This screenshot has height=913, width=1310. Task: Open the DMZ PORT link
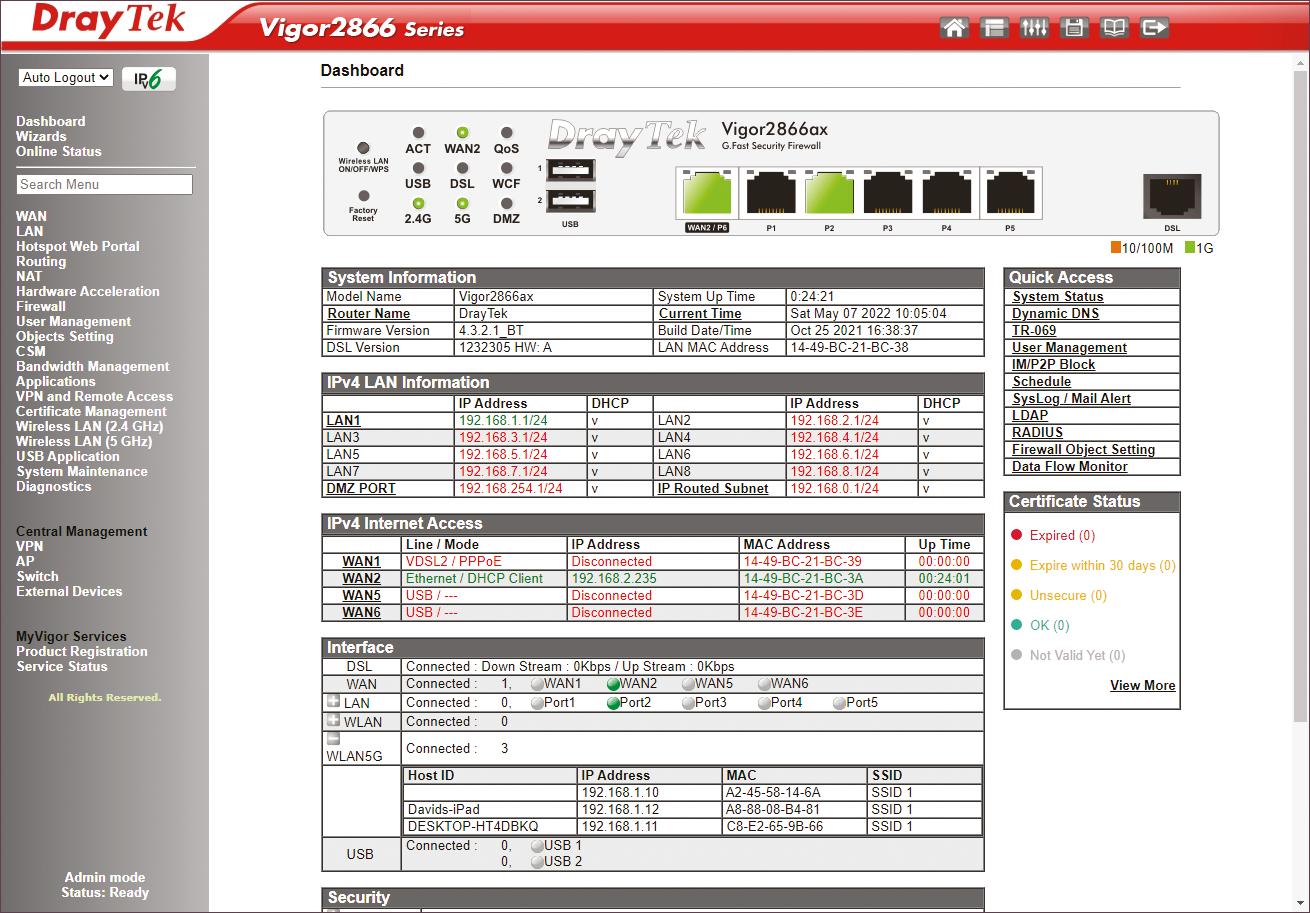[x=361, y=488]
